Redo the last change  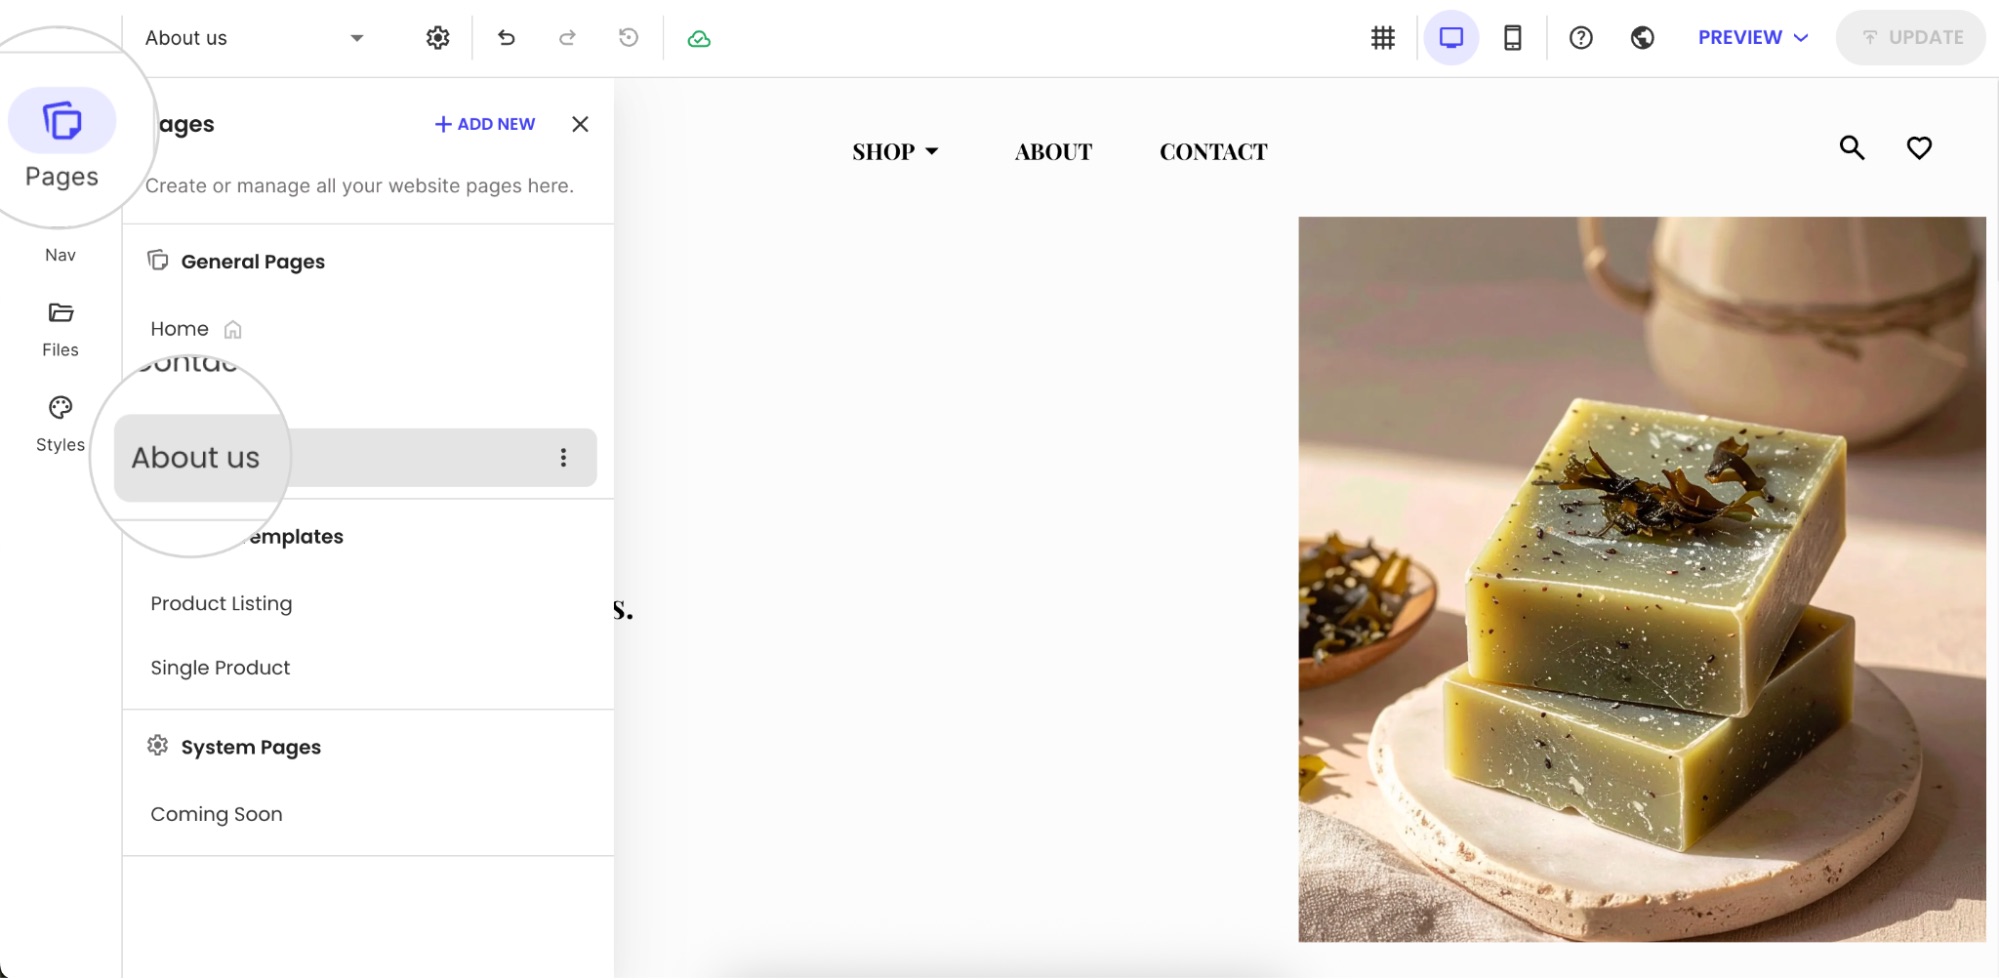point(567,38)
